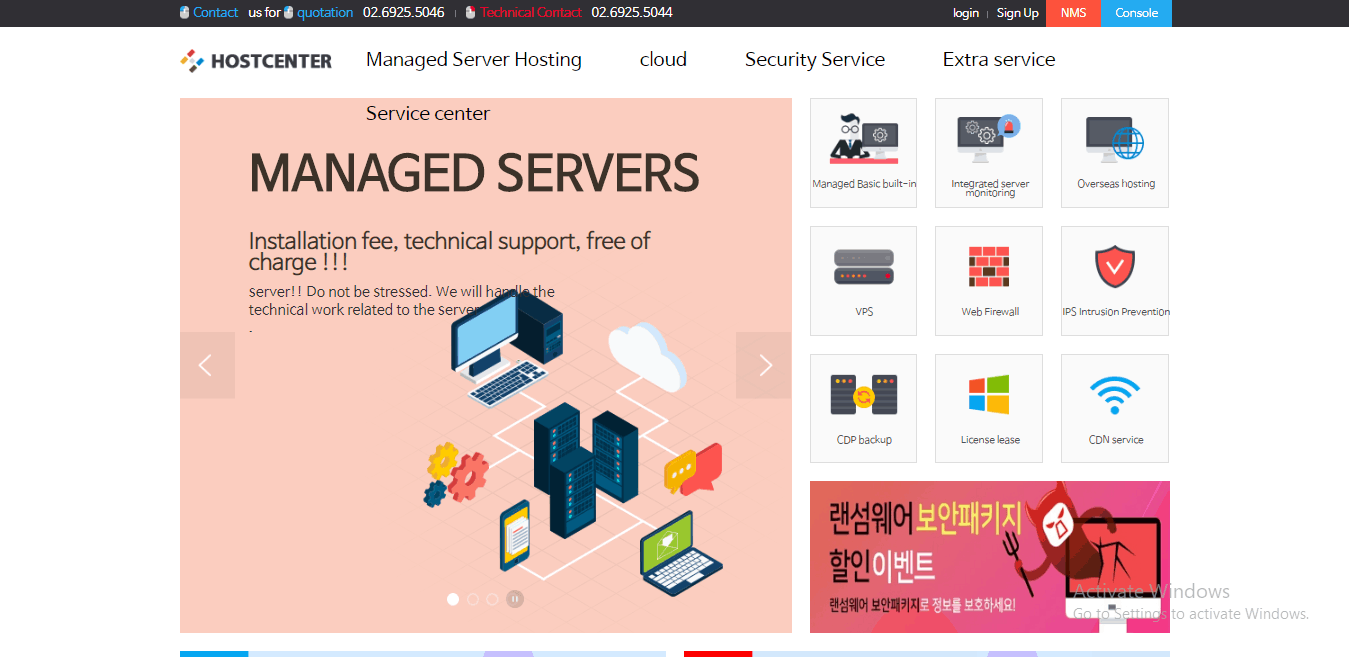Go to next slide with right arrow
1349x657 pixels.
tap(764, 365)
